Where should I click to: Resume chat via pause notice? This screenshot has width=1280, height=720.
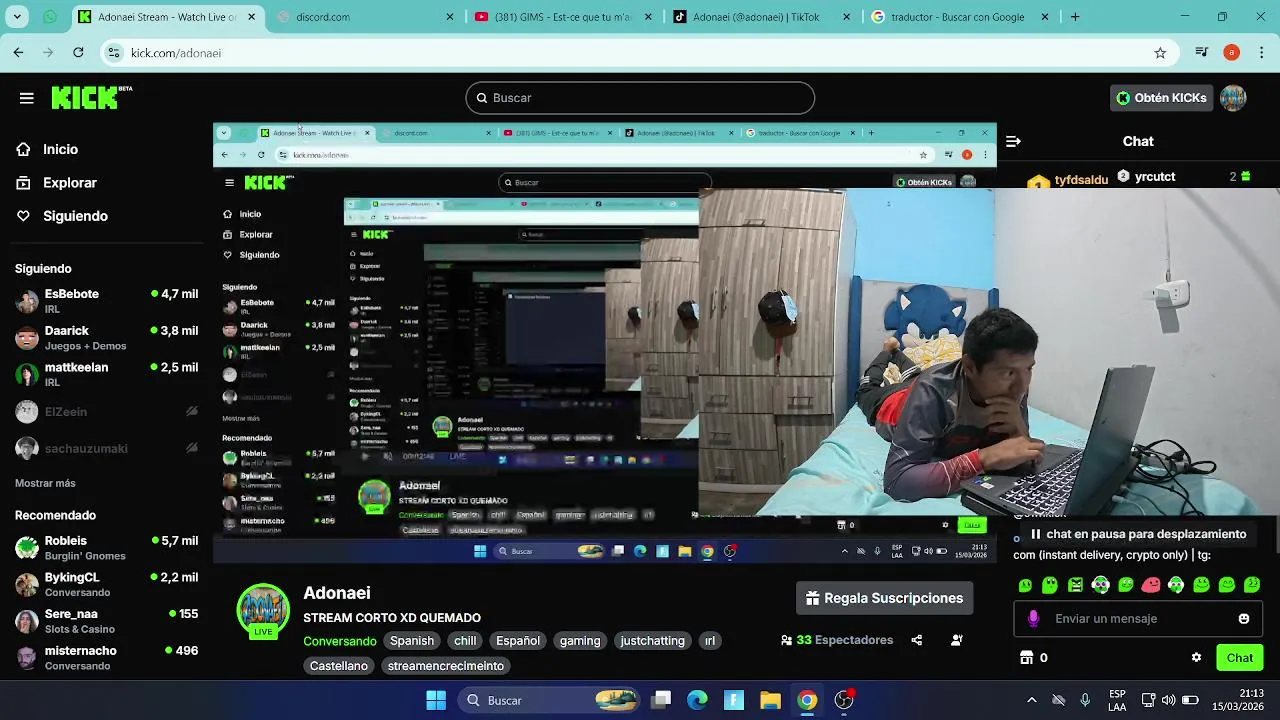click(x=1138, y=534)
